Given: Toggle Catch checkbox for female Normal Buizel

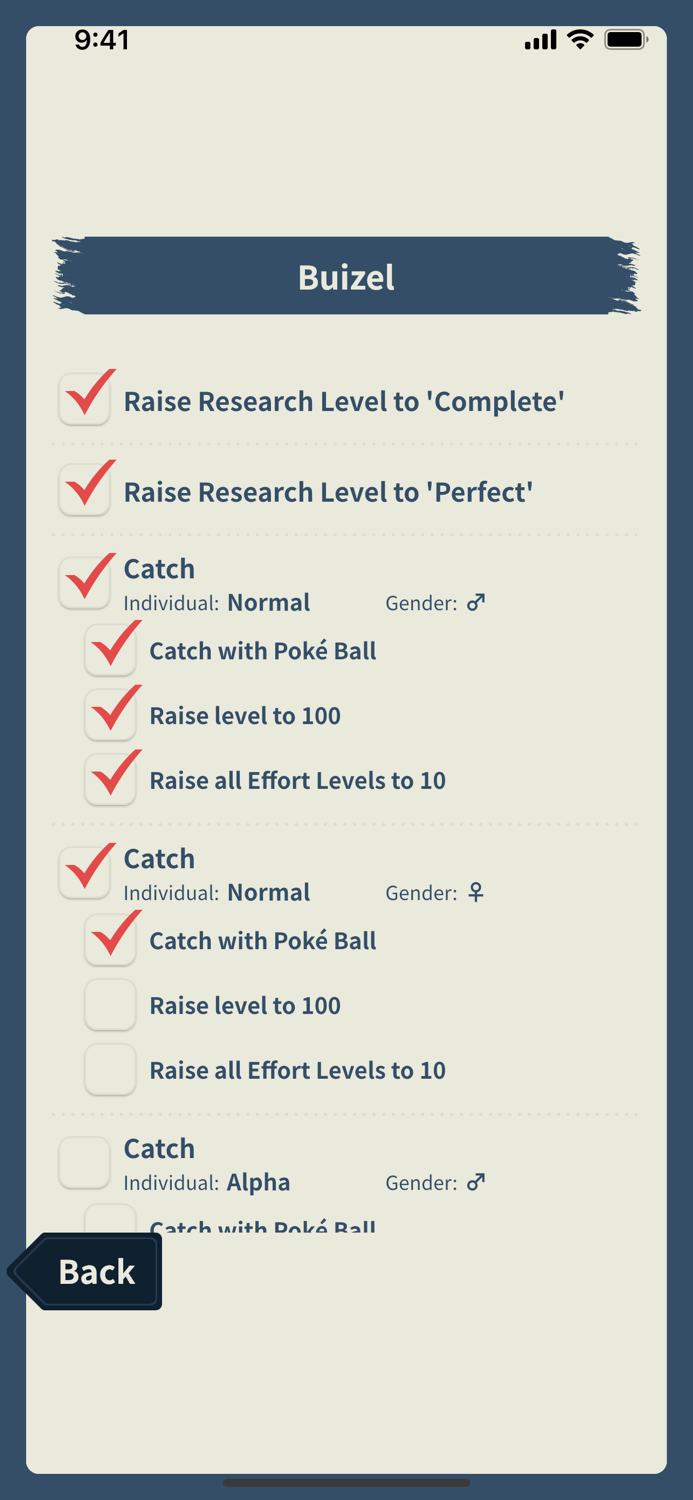Looking at the screenshot, I should [85, 873].
